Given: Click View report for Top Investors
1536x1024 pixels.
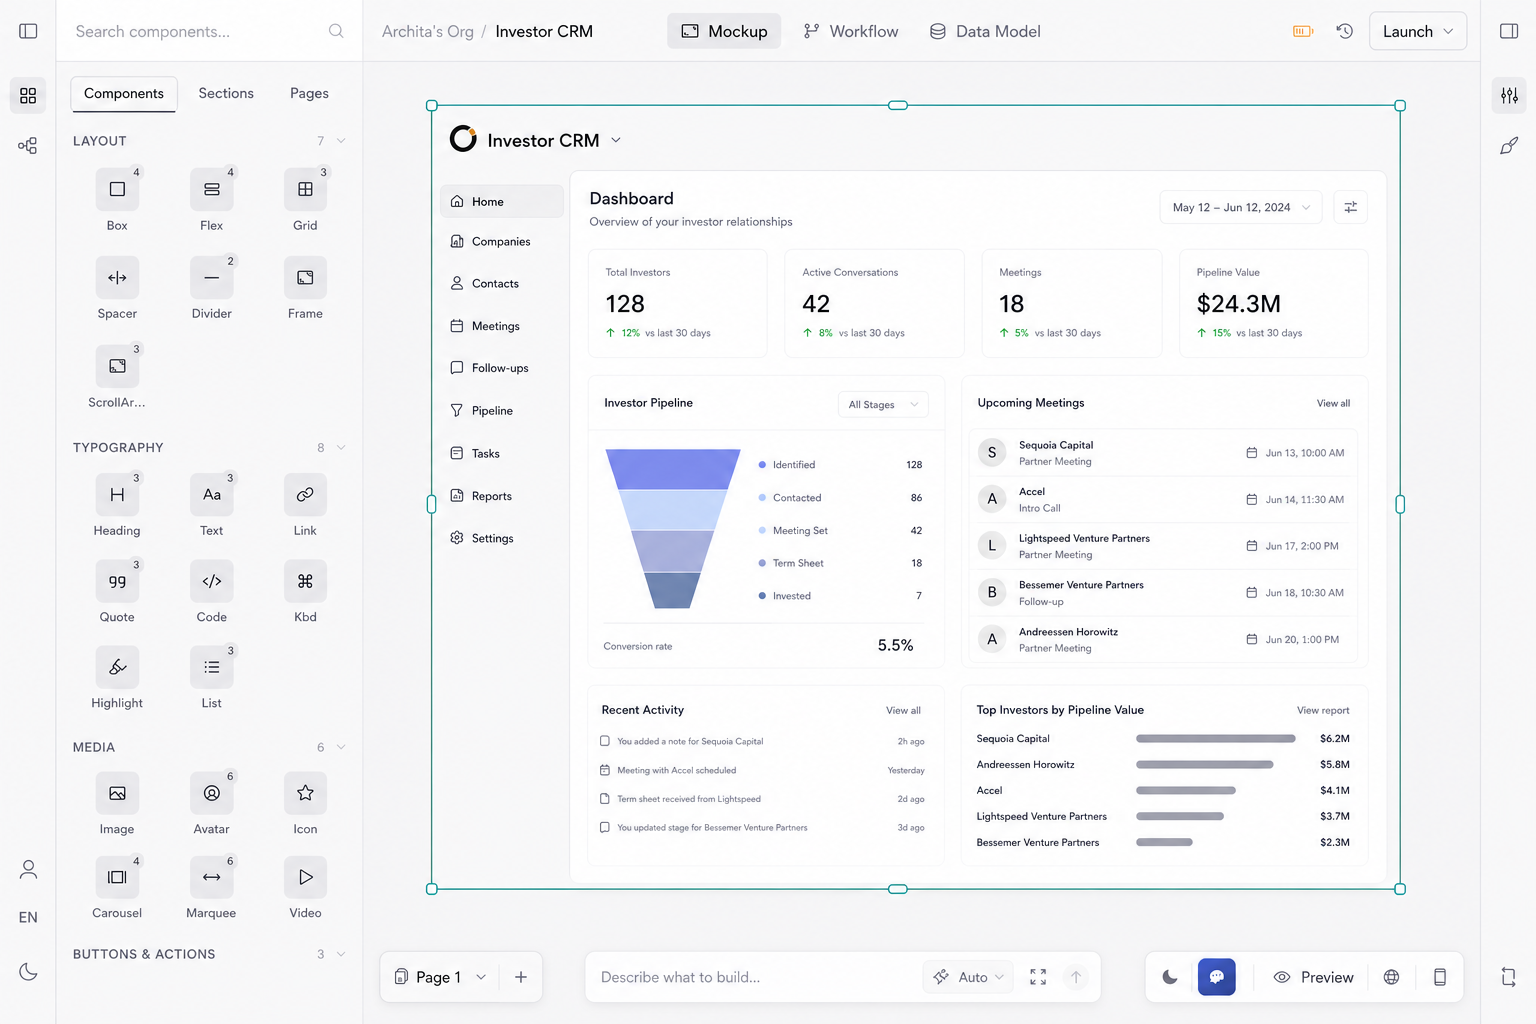Looking at the screenshot, I should pyautogui.click(x=1323, y=710).
